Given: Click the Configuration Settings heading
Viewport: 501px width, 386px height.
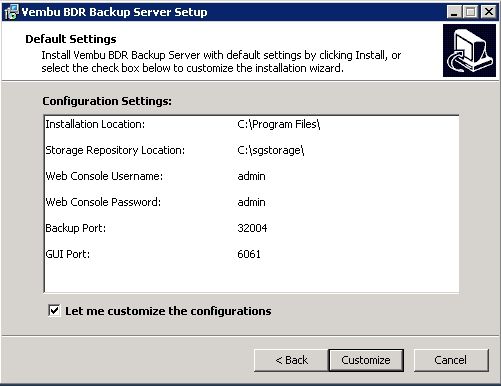Looking at the screenshot, I should click(107, 101).
